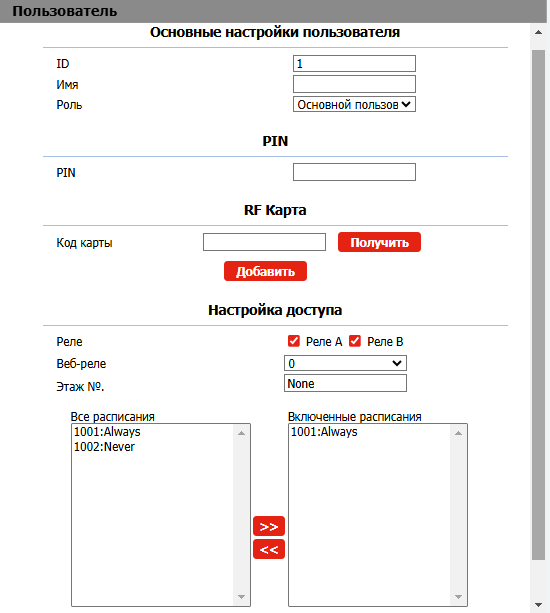Click the Добавить button
Viewport: 550px width, 613px height.
tap(265, 271)
